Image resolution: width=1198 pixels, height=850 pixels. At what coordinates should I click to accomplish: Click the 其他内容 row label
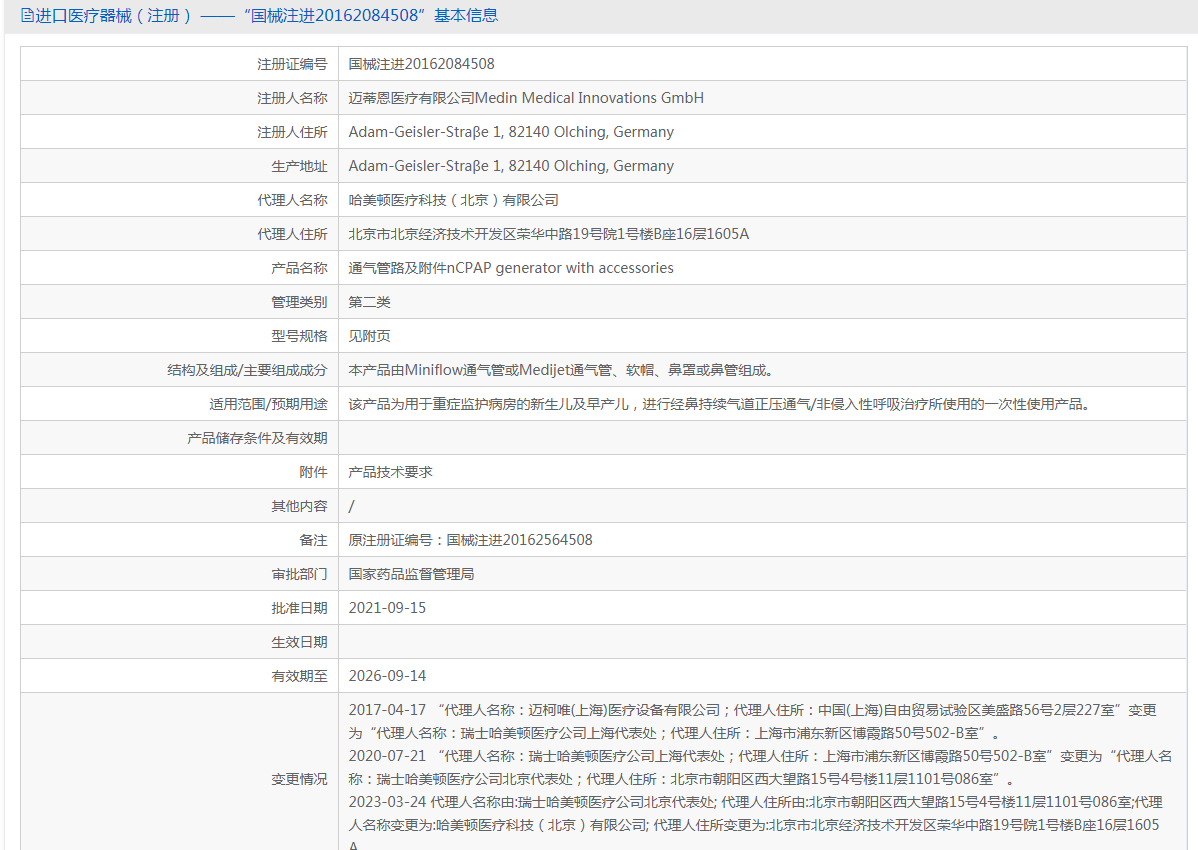pyautogui.click(x=299, y=506)
